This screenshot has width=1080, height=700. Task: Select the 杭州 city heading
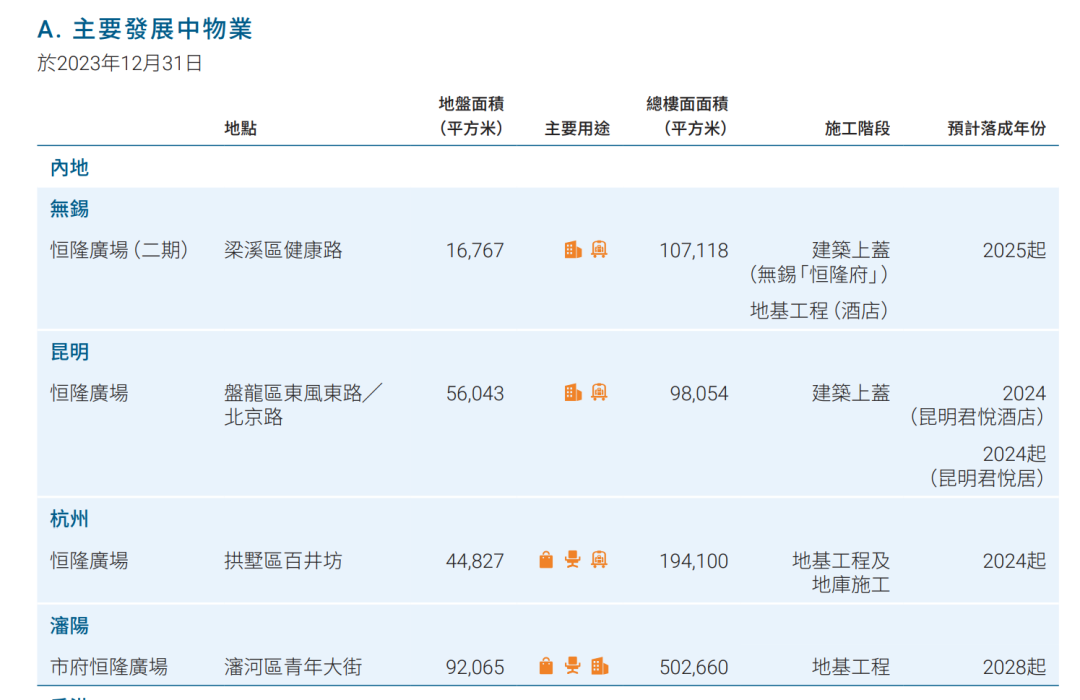(70, 519)
